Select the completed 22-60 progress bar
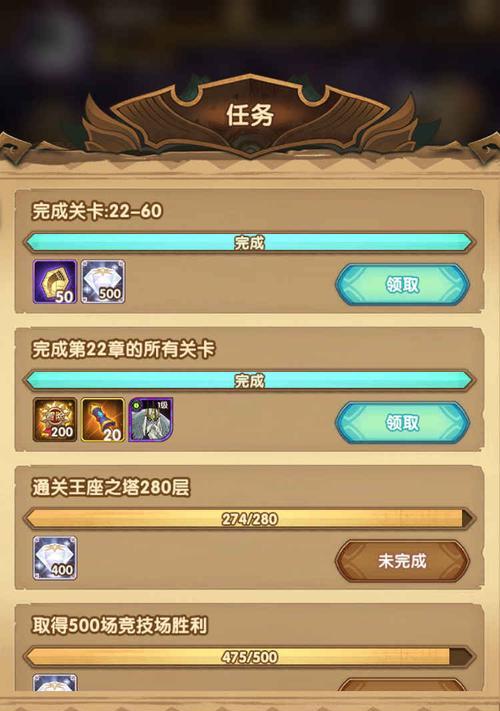The image size is (500, 711). (x=249, y=243)
